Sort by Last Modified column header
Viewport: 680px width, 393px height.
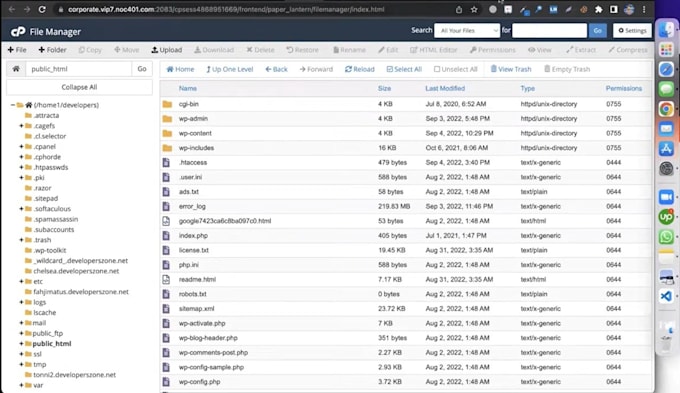click(x=445, y=88)
